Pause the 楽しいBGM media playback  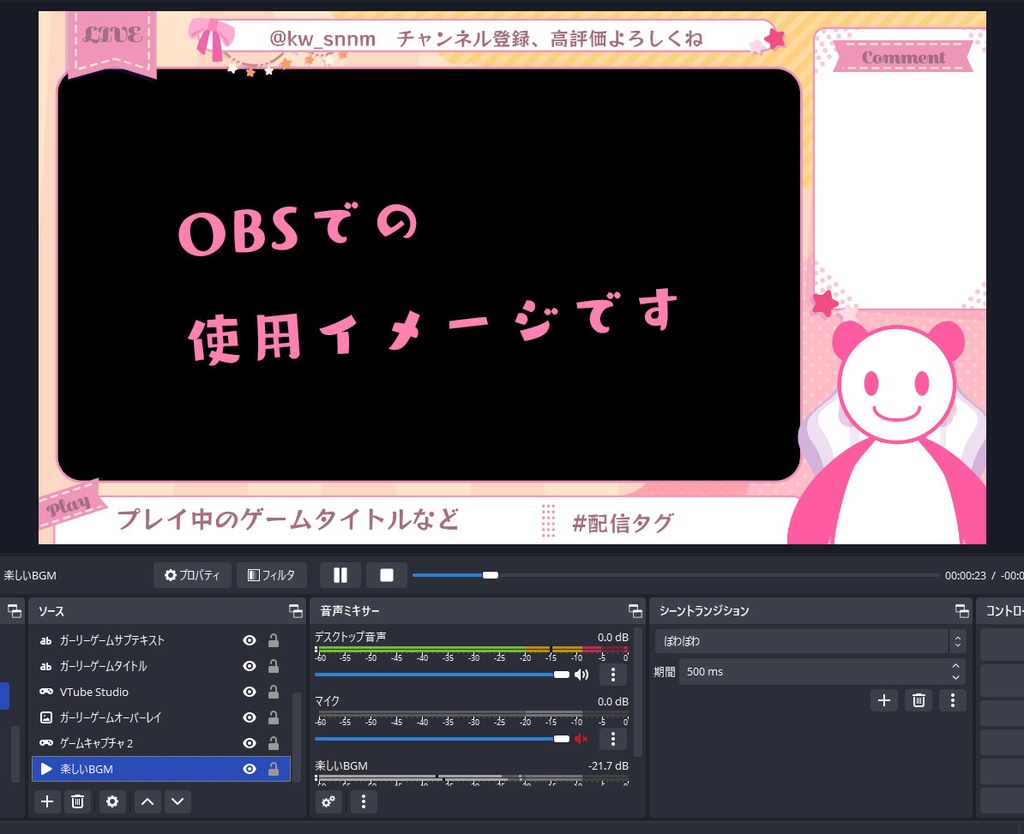click(340, 574)
